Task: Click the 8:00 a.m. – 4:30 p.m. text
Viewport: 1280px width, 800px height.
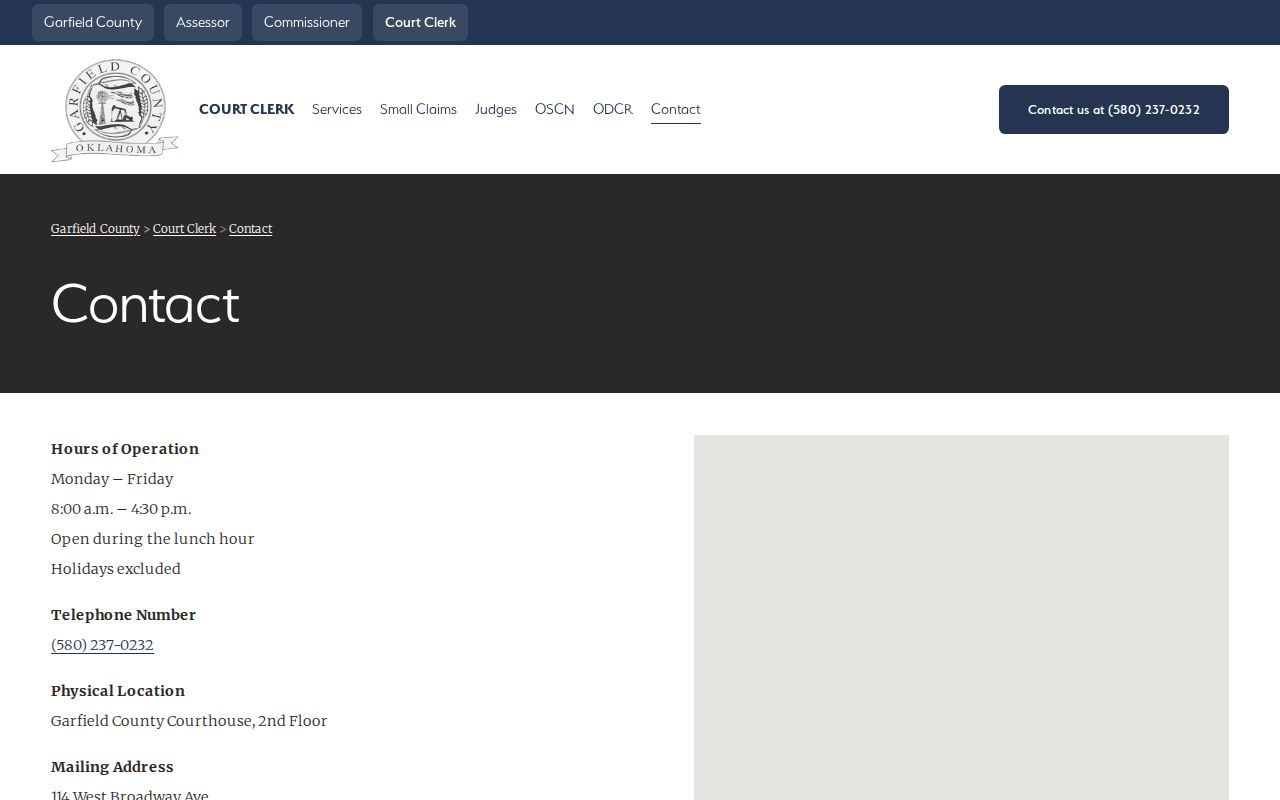Action: coord(121,509)
